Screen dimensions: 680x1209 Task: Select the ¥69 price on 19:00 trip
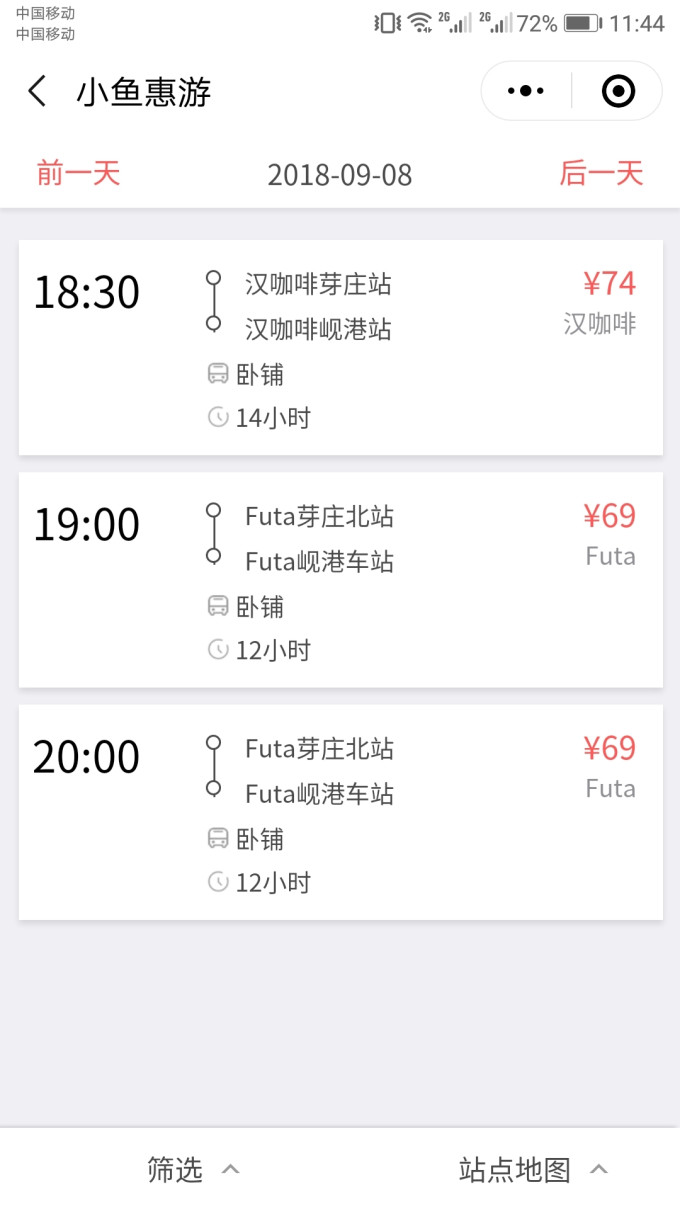pos(609,516)
